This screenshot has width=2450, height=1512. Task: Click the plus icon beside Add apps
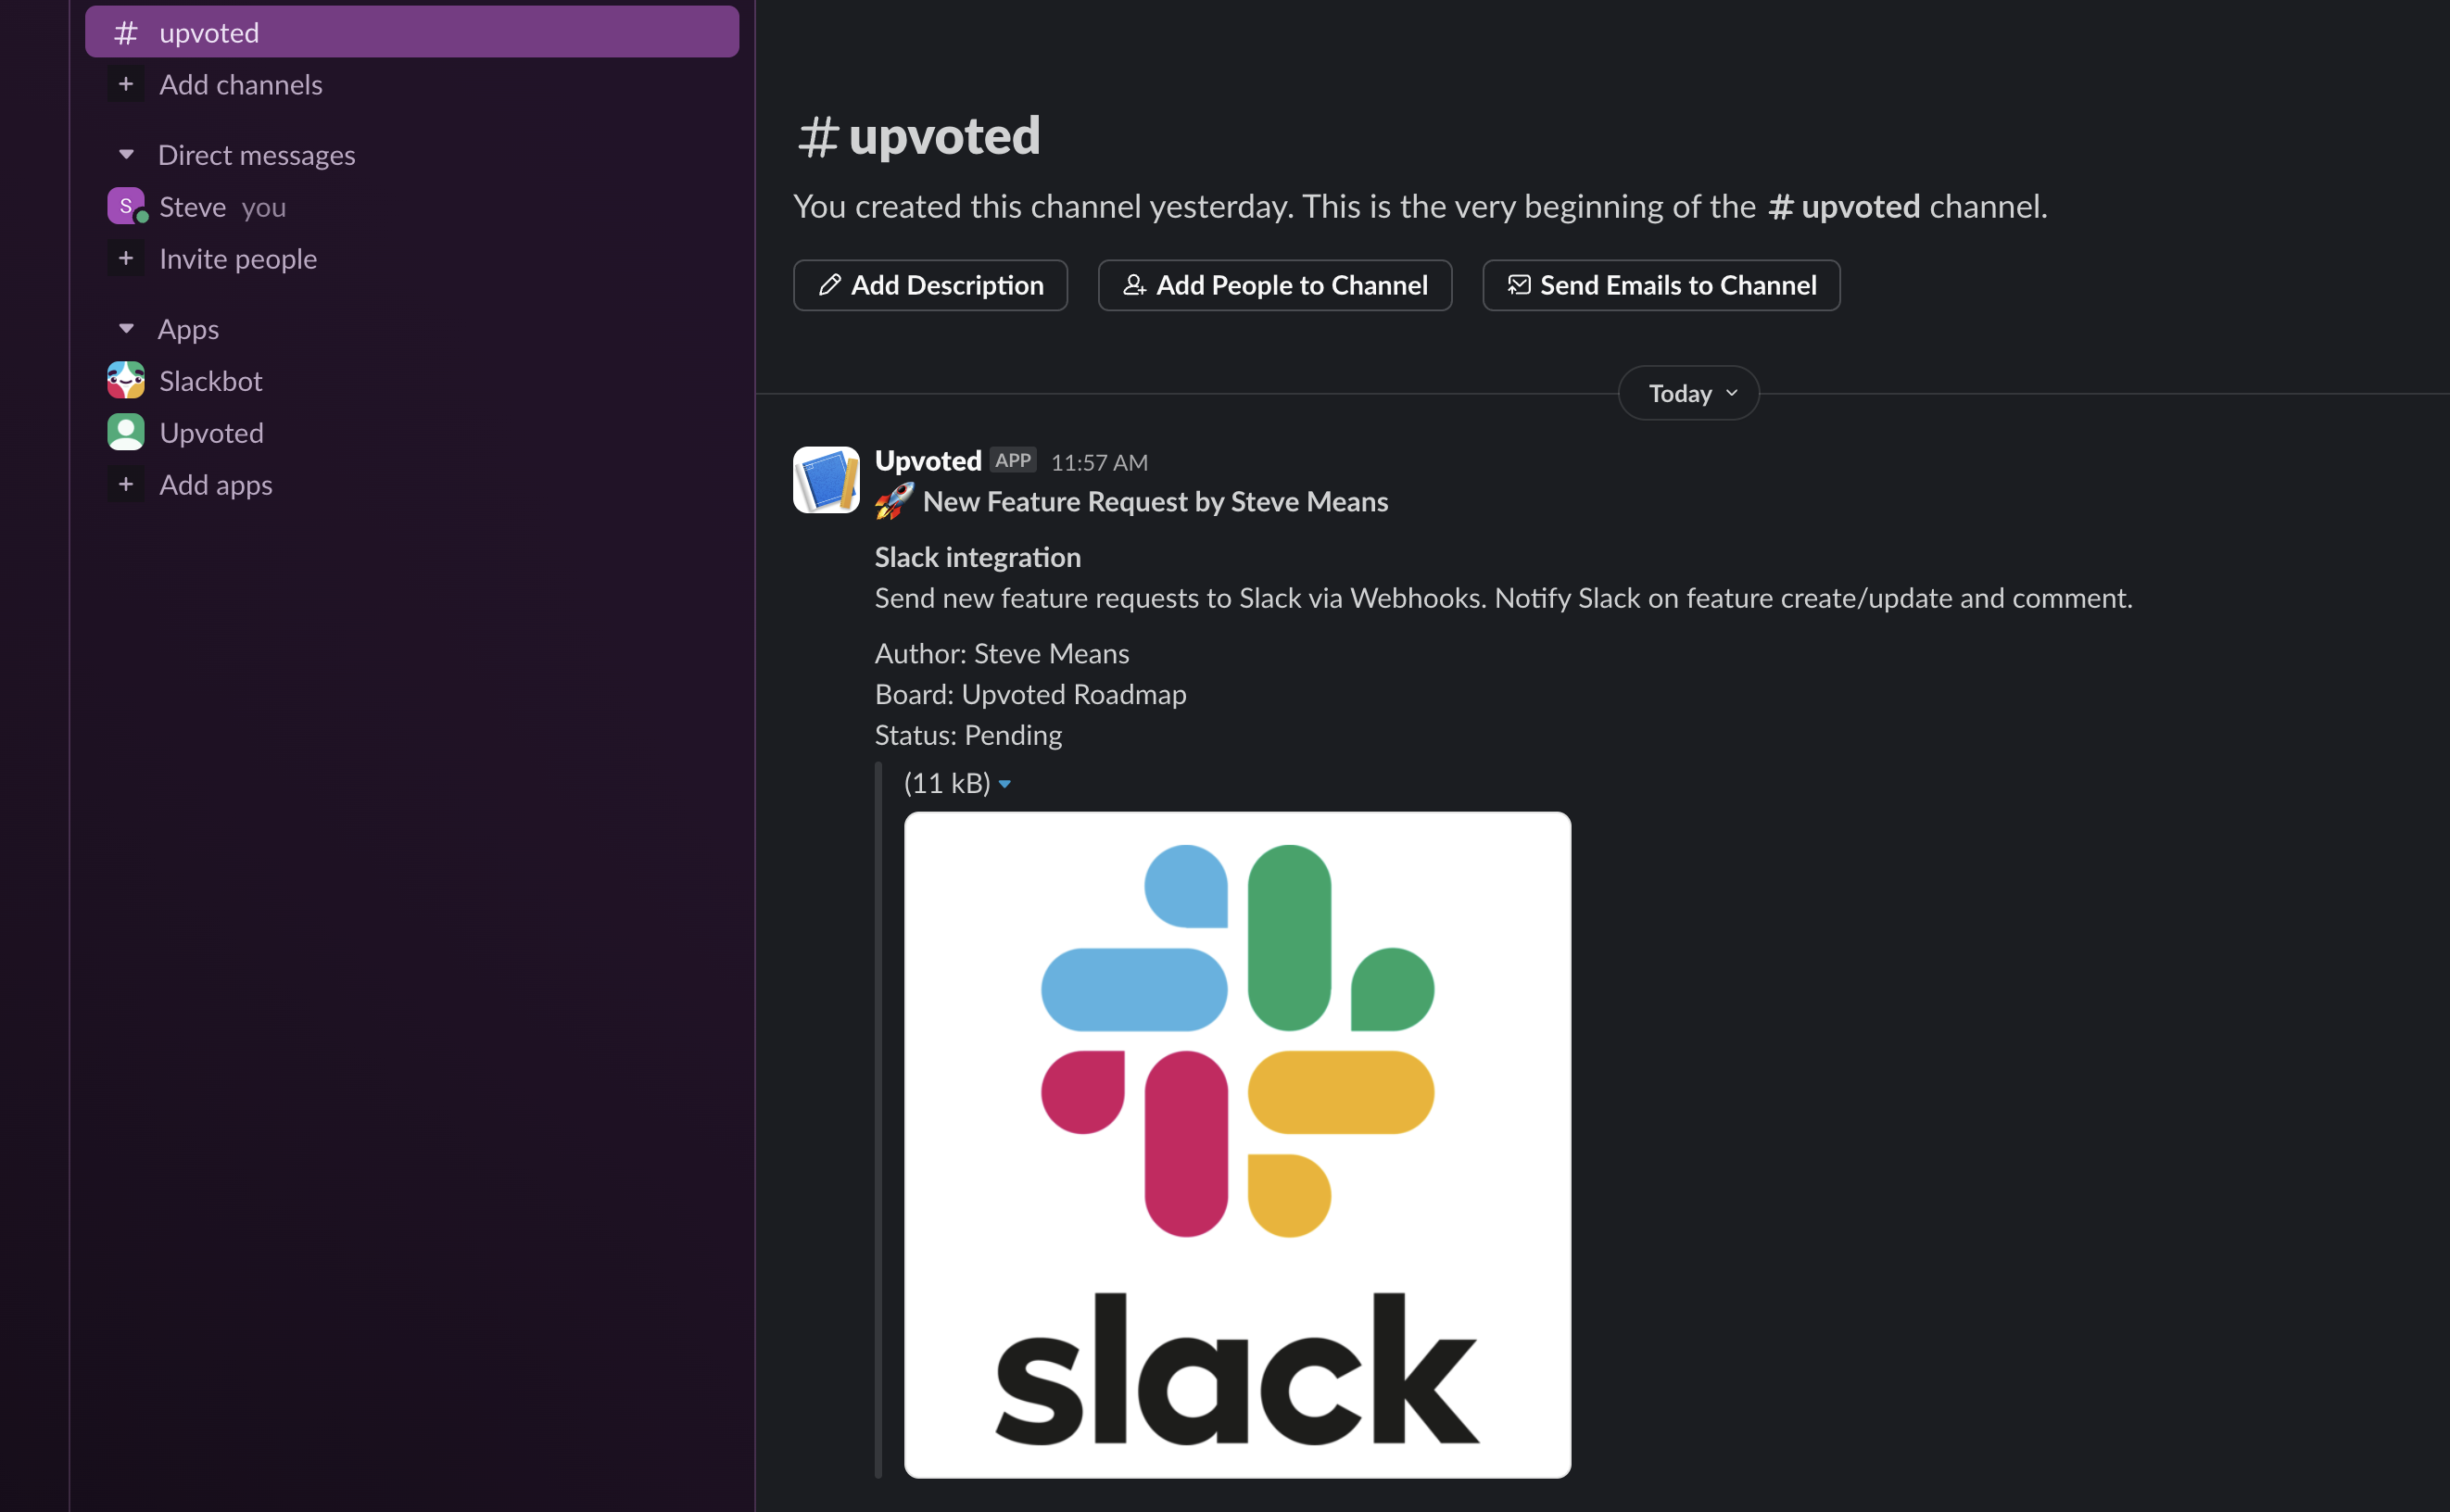tap(126, 485)
